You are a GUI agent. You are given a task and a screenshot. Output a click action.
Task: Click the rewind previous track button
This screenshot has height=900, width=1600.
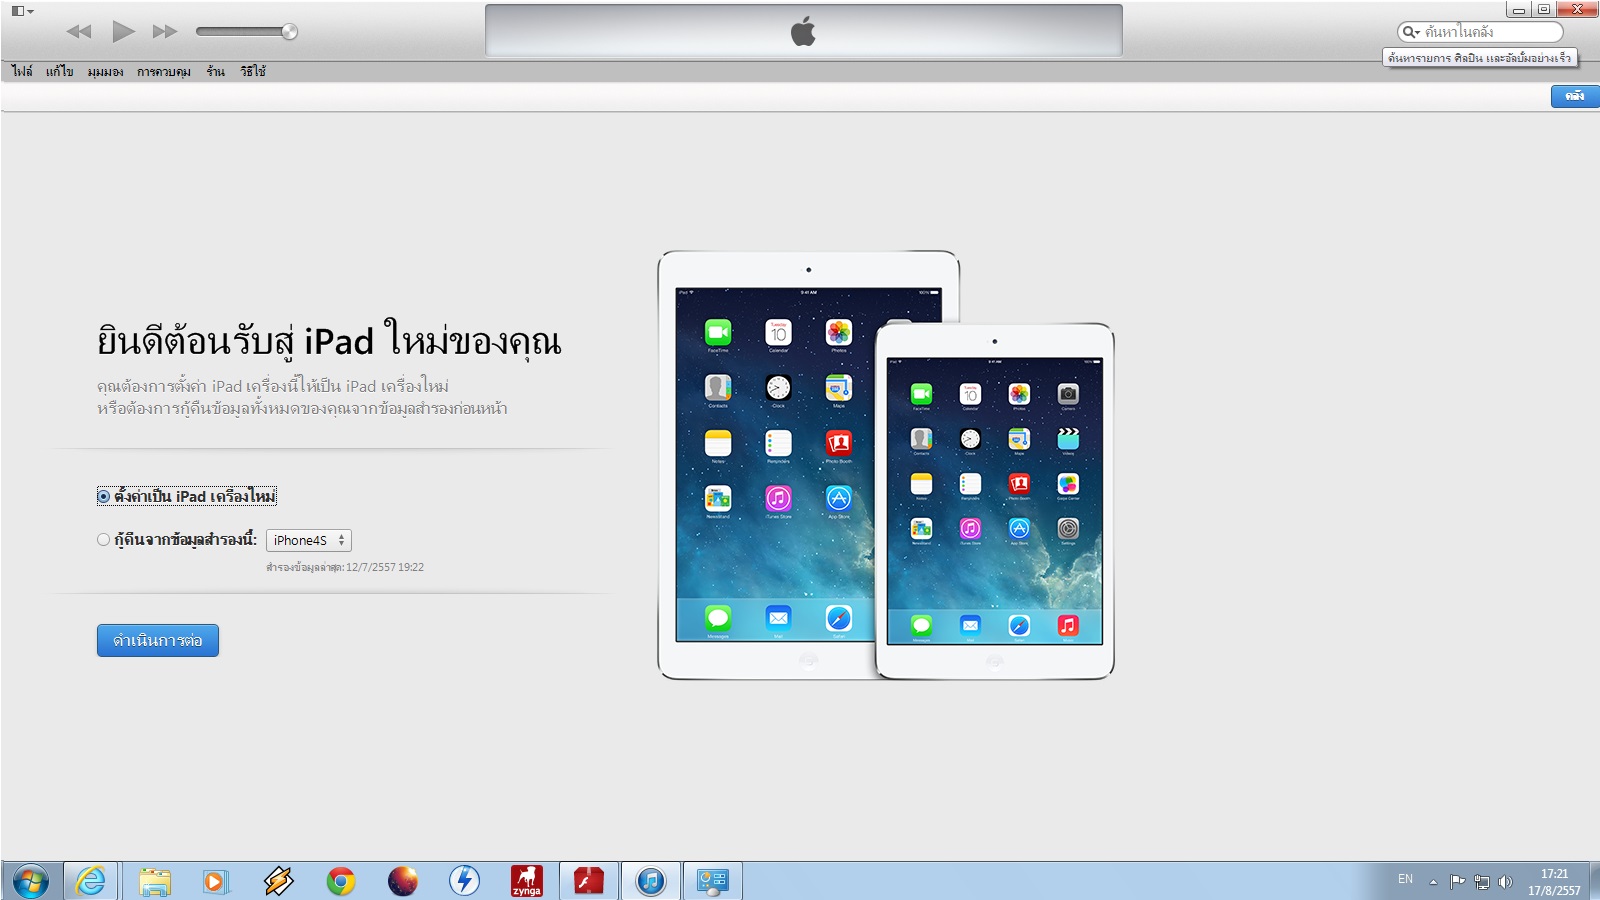[x=79, y=32]
